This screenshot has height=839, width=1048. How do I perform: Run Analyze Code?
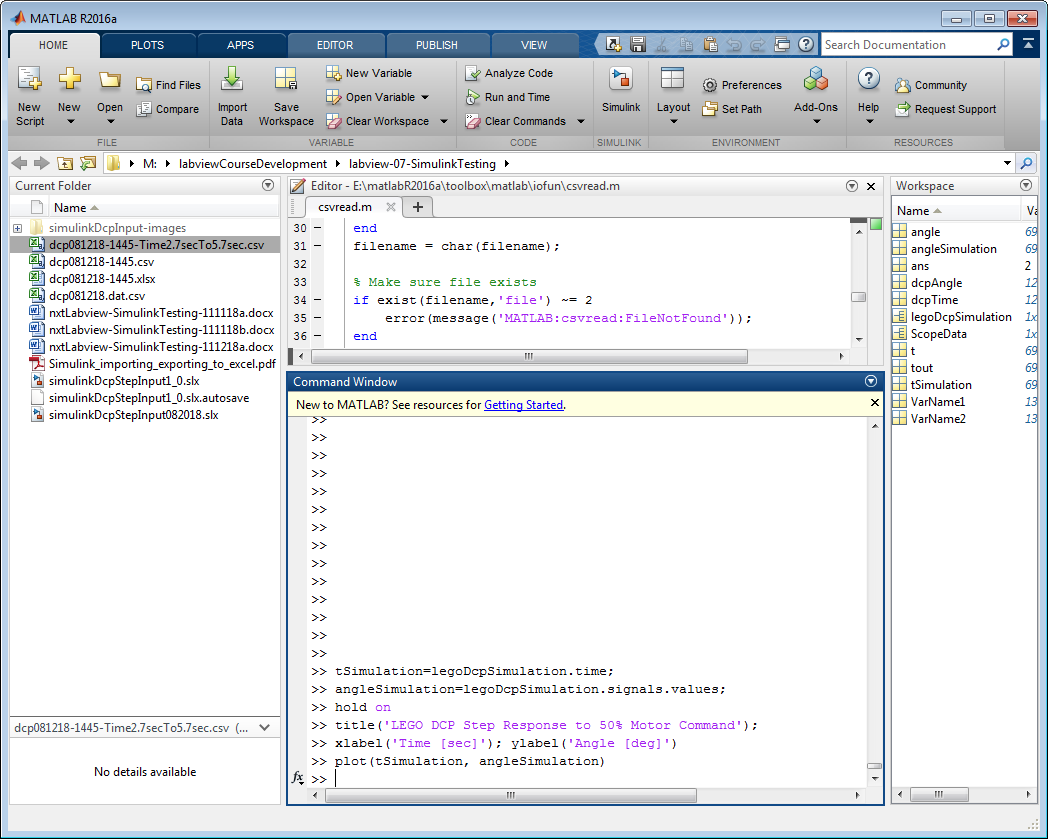pos(509,73)
